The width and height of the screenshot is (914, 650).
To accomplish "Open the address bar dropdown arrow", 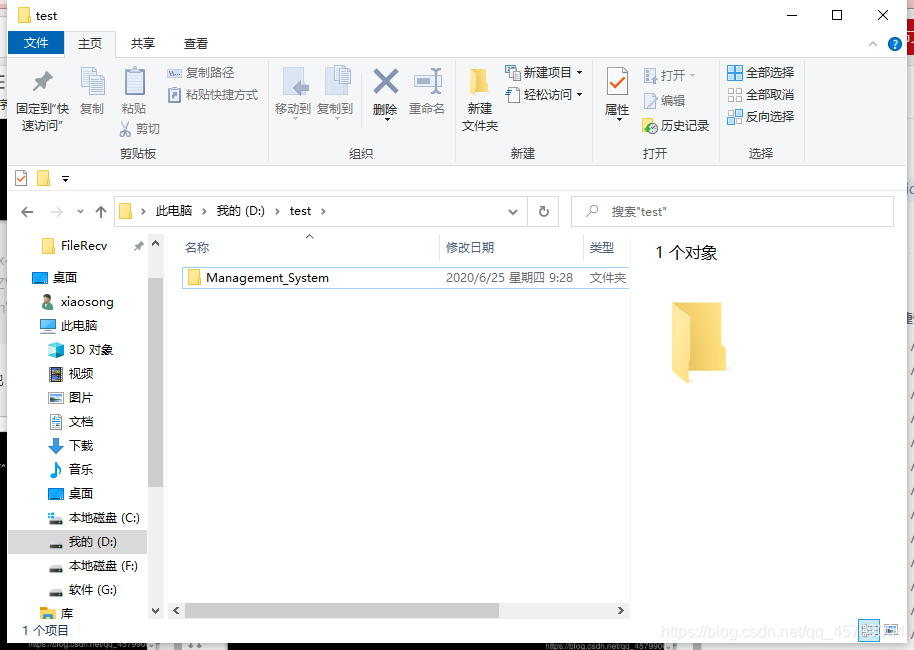I will (x=512, y=211).
